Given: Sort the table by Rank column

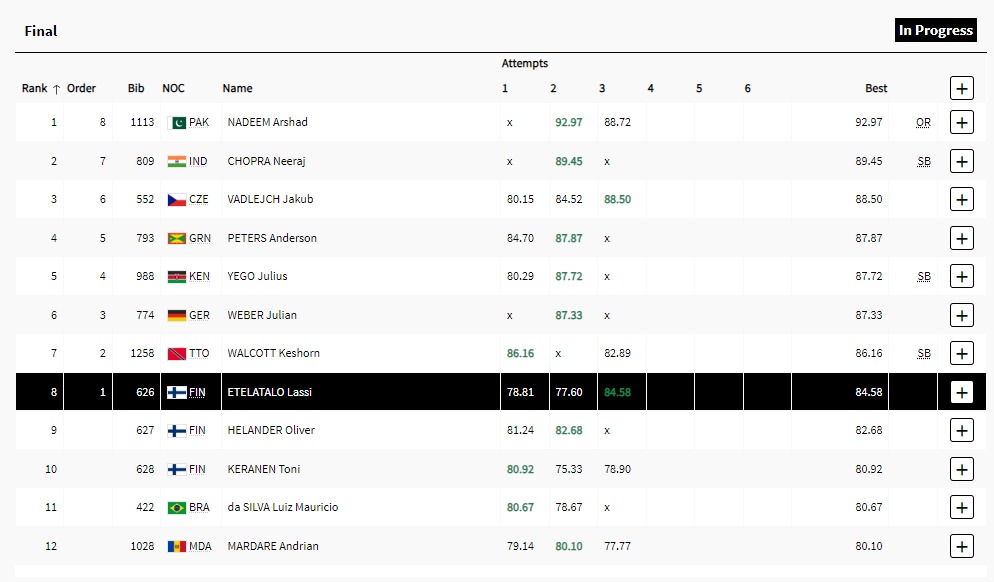Looking at the screenshot, I should 41,88.
